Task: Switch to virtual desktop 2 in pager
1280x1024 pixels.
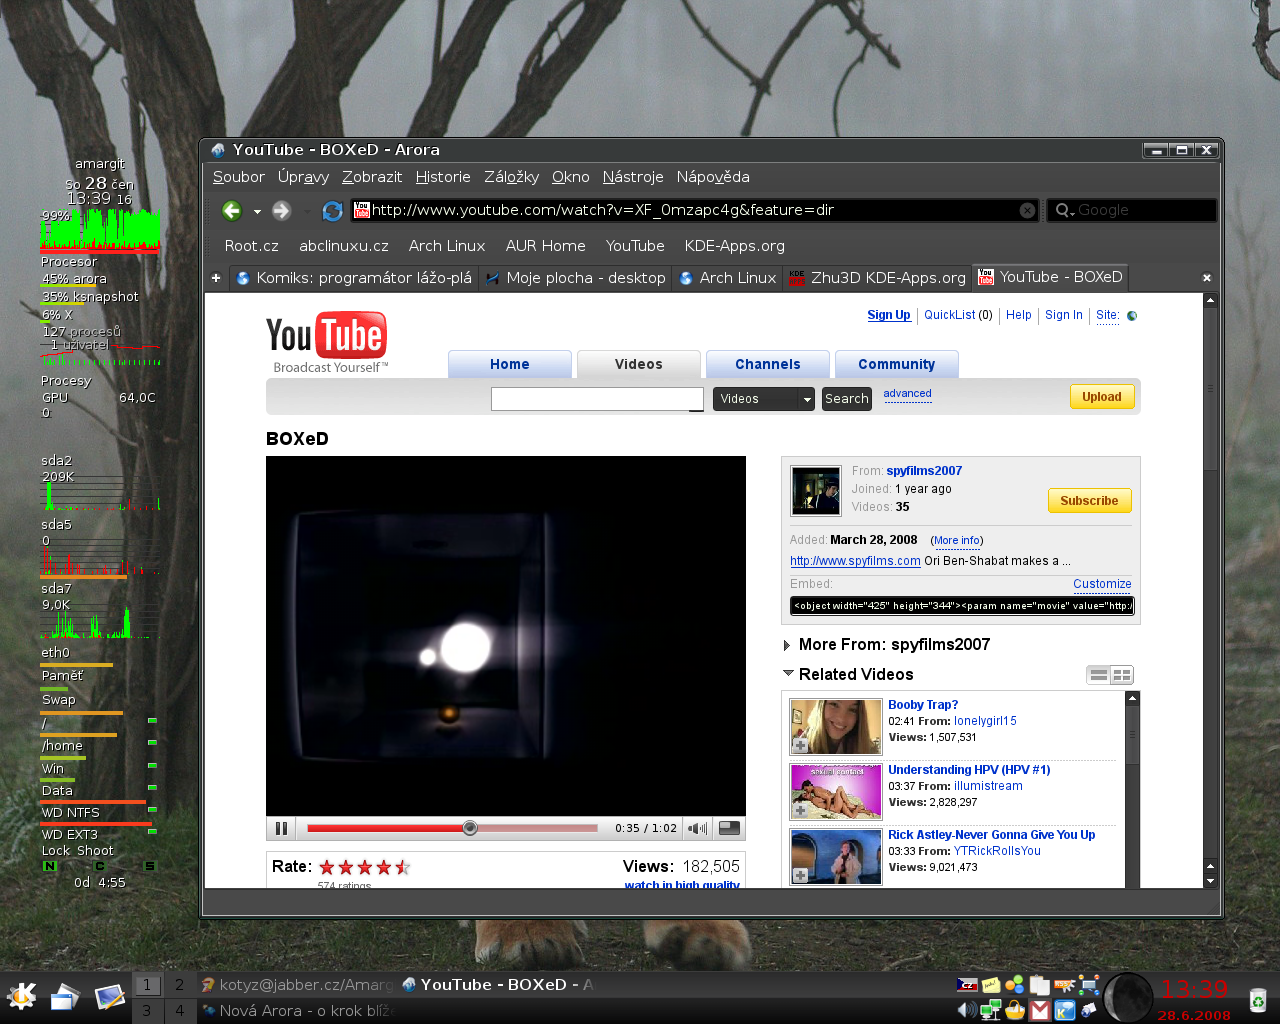Action: (179, 985)
